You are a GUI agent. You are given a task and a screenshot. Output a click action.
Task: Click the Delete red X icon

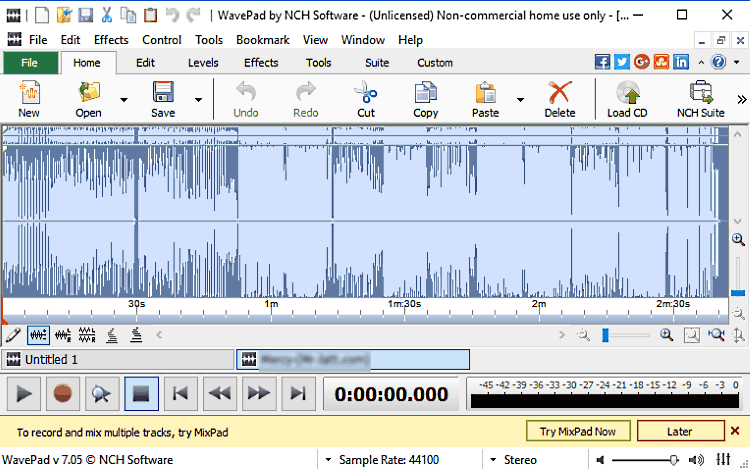(x=560, y=92)
